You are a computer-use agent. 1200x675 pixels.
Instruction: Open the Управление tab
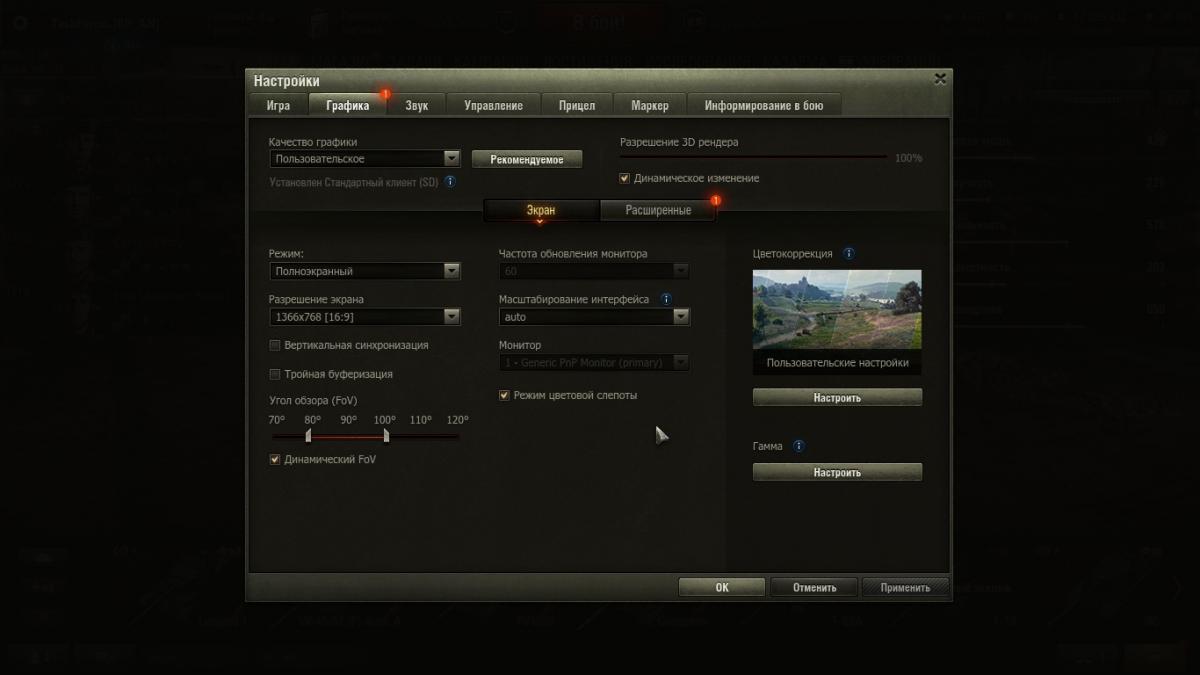click(x=493, y=105)
